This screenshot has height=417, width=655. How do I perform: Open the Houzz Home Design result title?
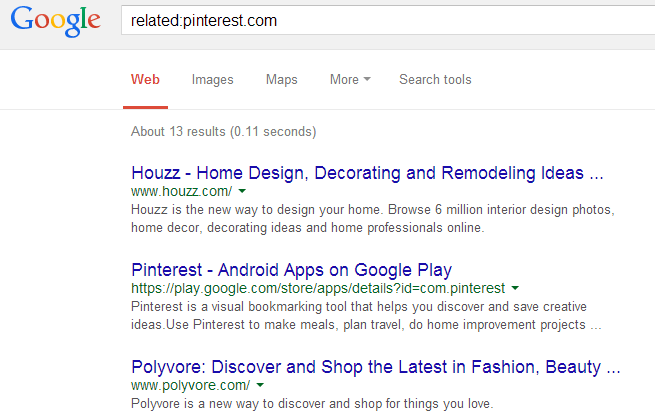pos(367,172)
